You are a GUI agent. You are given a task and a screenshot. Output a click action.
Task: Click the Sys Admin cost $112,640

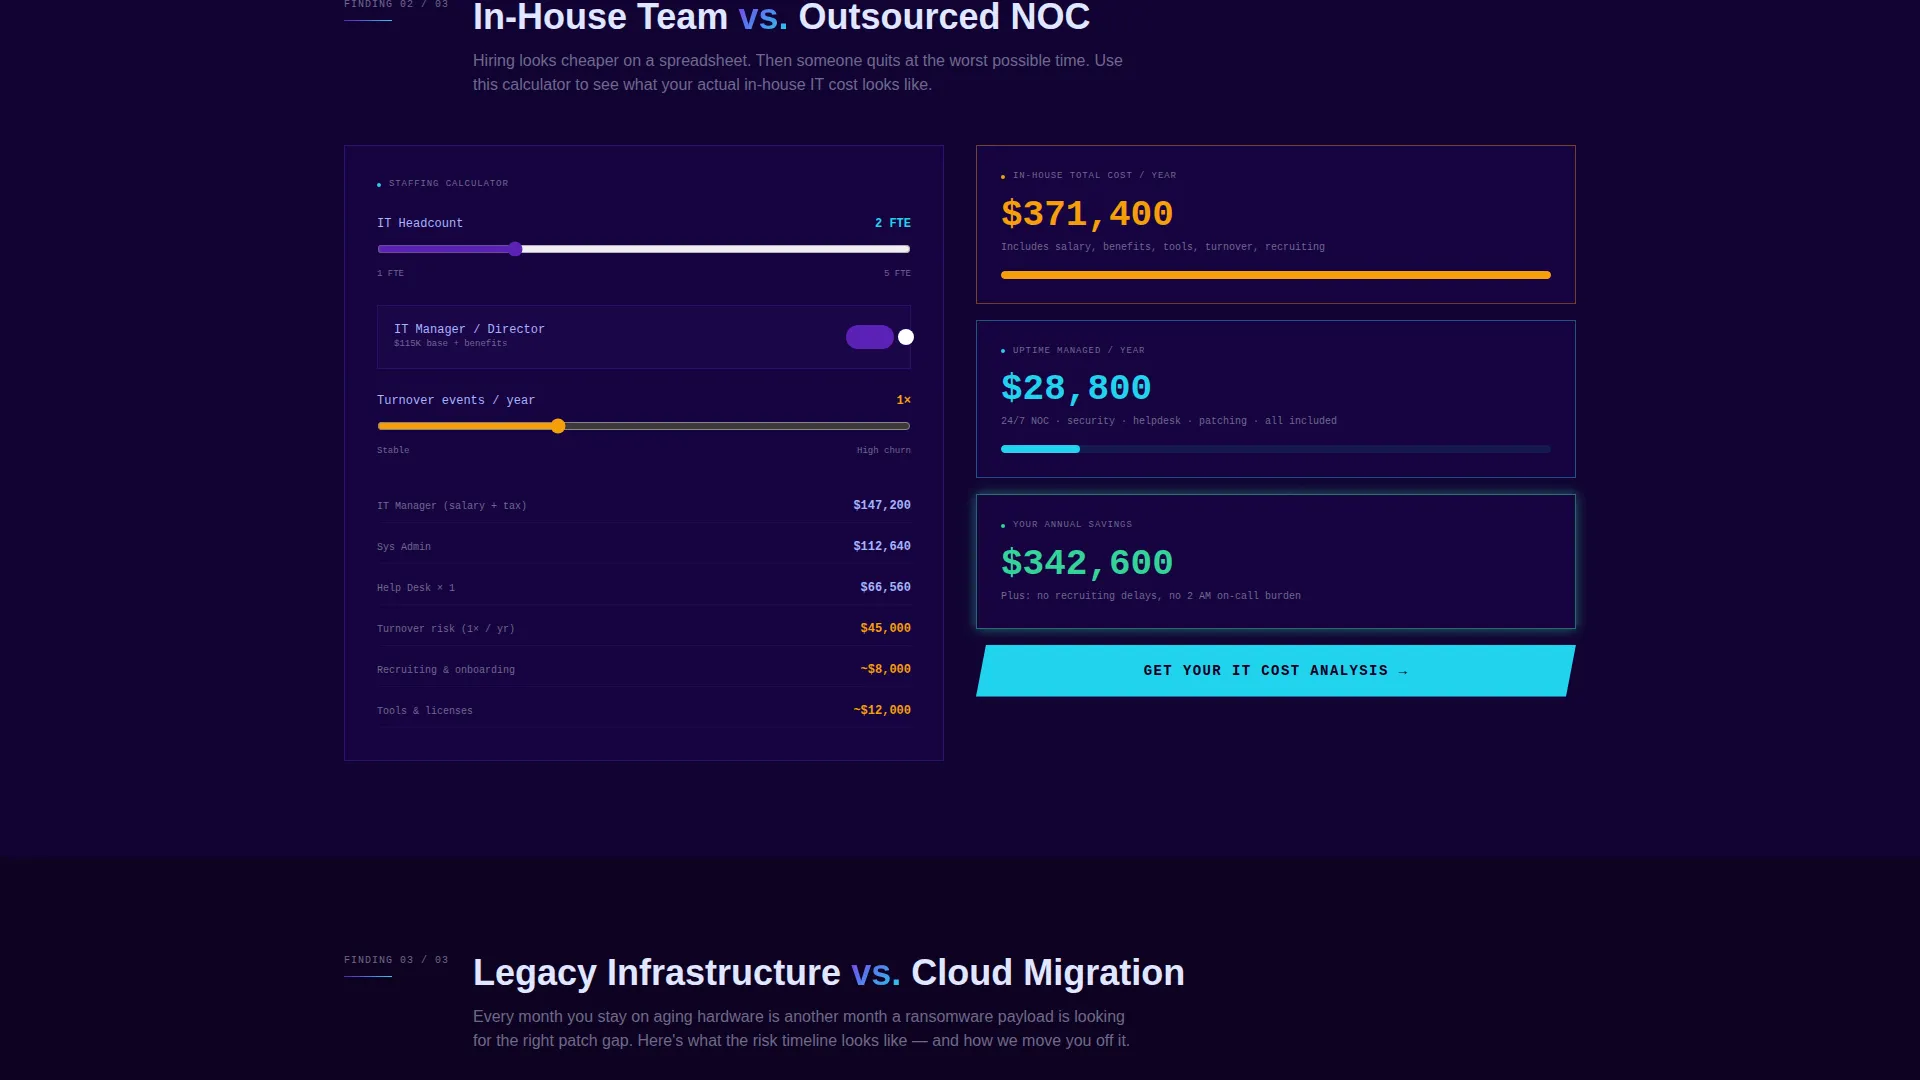click(x=882, y=546)
